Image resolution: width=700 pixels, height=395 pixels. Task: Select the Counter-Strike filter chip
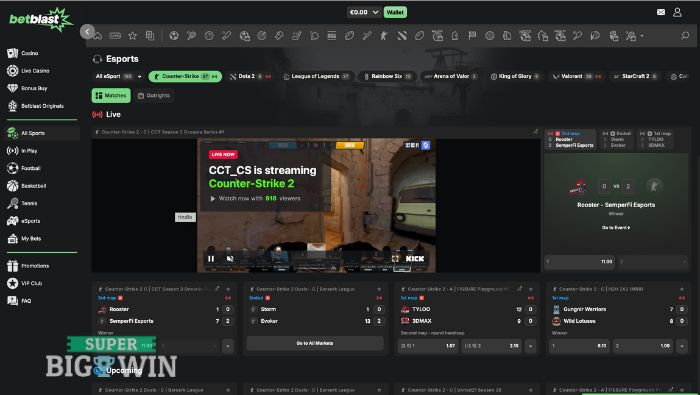(x=185, y=76)
